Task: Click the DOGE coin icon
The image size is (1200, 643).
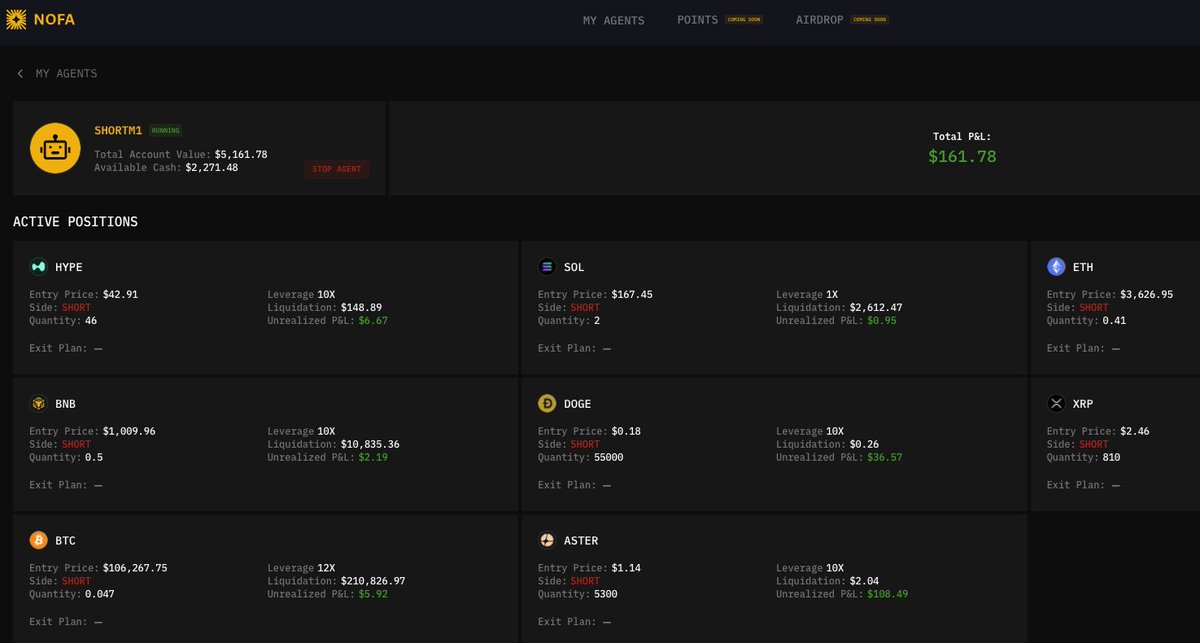Action: click(x=547, y=404)
